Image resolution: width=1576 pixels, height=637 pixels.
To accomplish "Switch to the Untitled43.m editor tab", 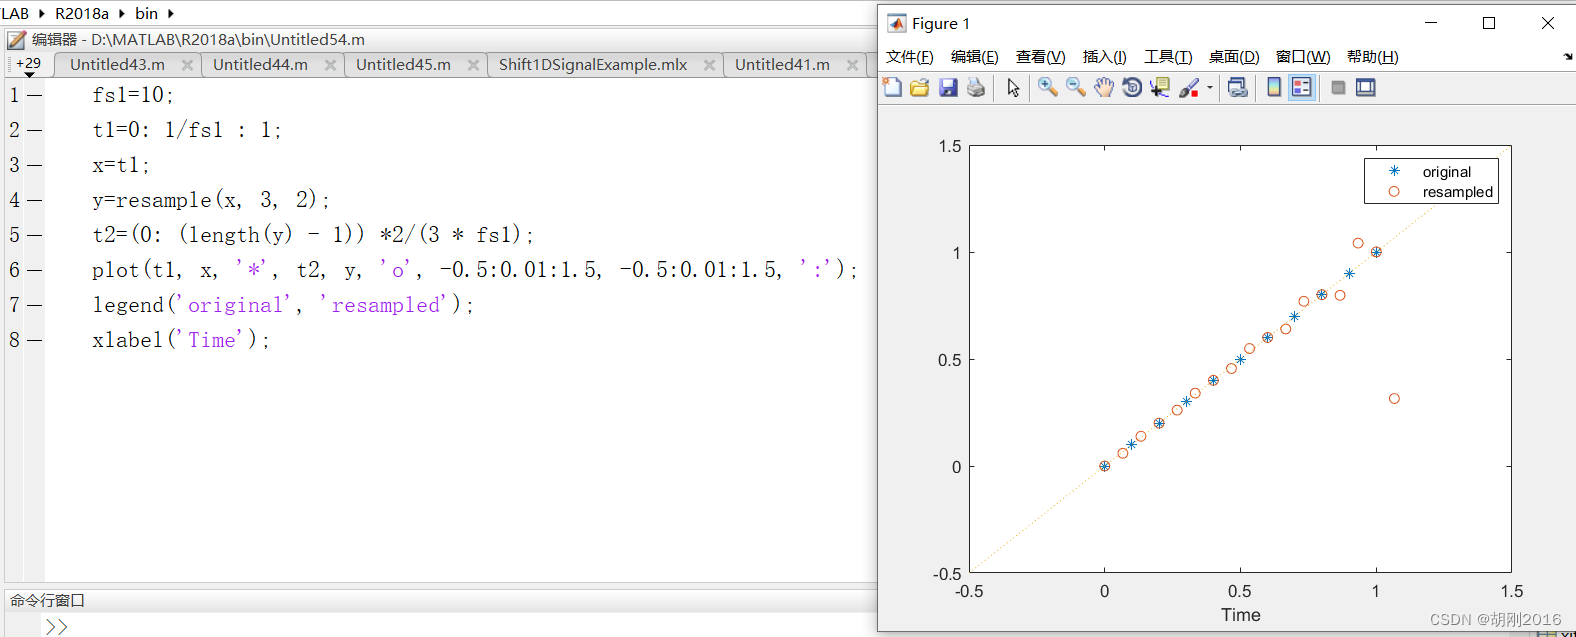I will click(117, 64).
